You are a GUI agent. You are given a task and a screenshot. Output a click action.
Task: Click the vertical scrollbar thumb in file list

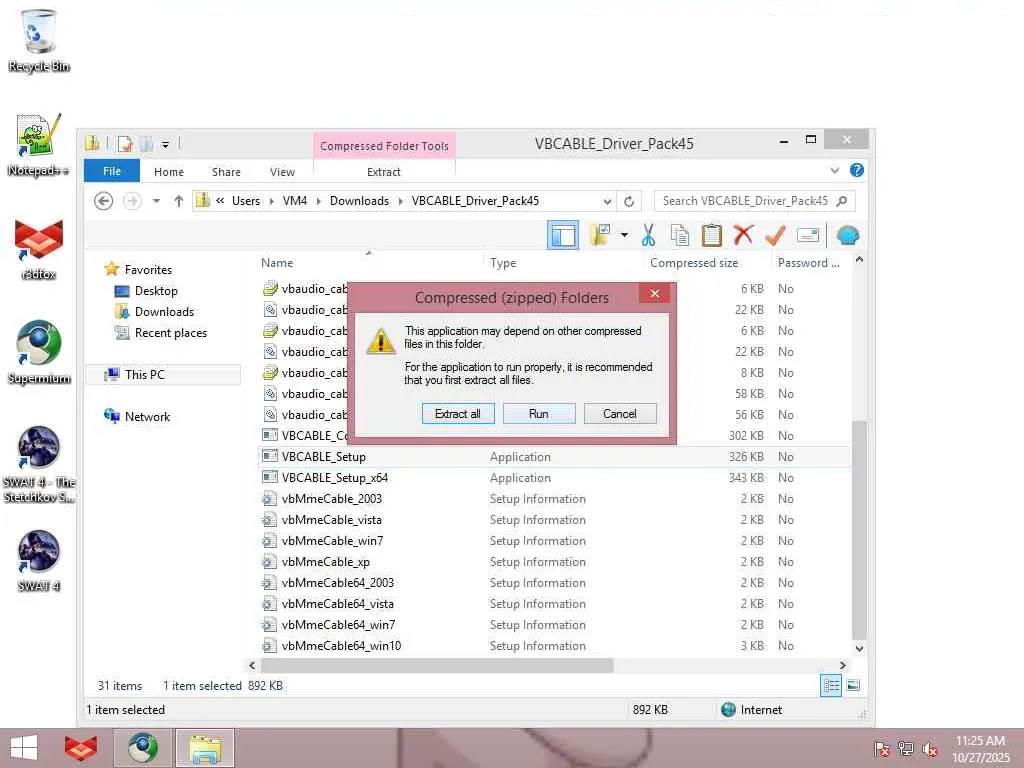859,529
